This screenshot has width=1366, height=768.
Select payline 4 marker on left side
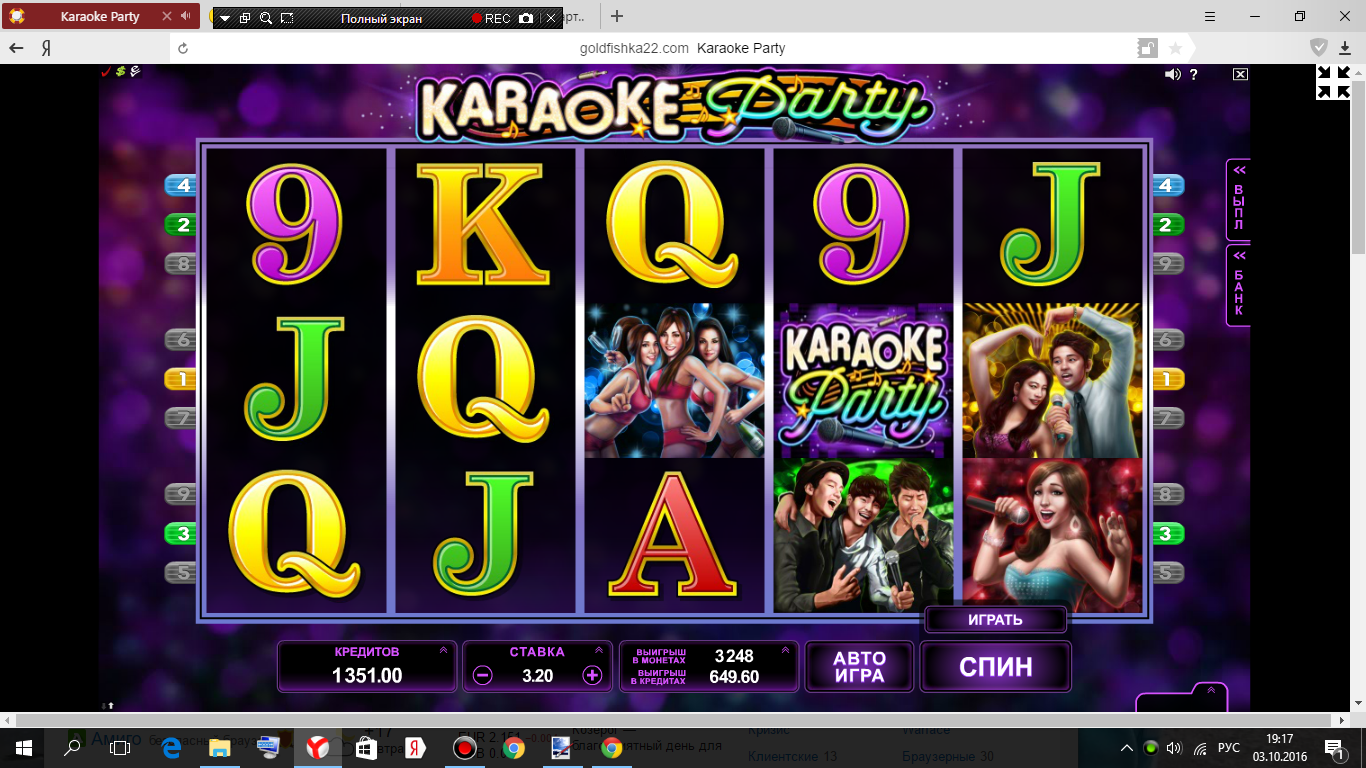point(182,185)
